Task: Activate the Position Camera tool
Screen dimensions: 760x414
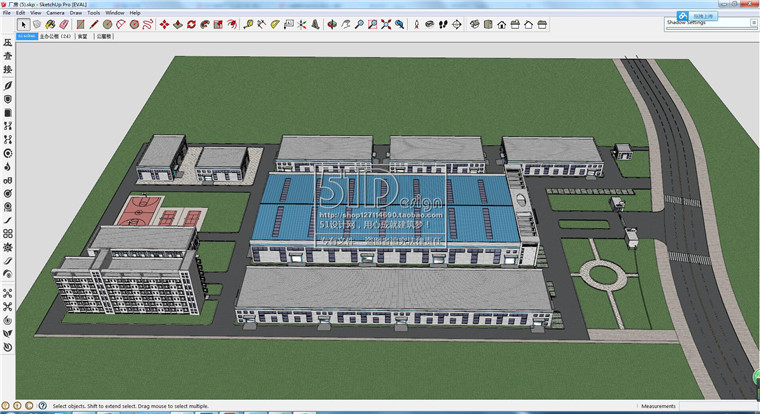Action: (x=416, y=24)
